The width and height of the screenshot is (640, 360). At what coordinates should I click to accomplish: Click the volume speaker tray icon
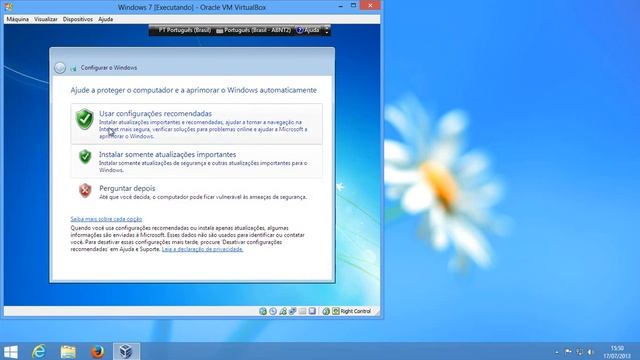pyautogui.click(x=591, y=352)
